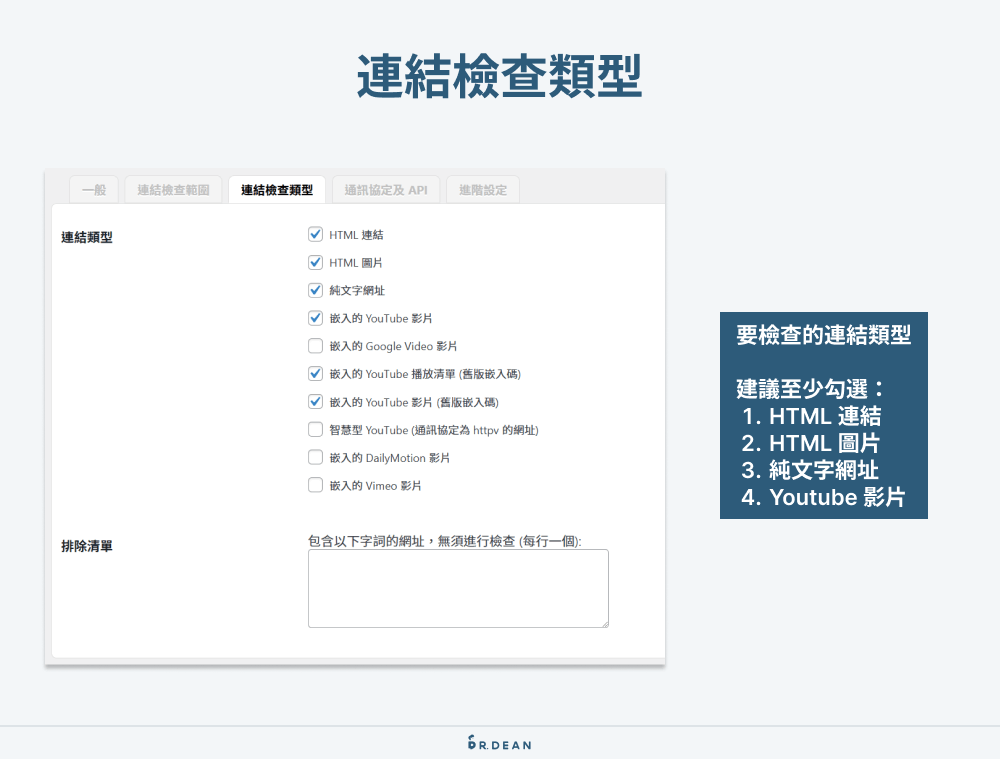Check the 嵌入的 DailyMotion 影片 option
1000x759 pixels.
coord(316,459)
